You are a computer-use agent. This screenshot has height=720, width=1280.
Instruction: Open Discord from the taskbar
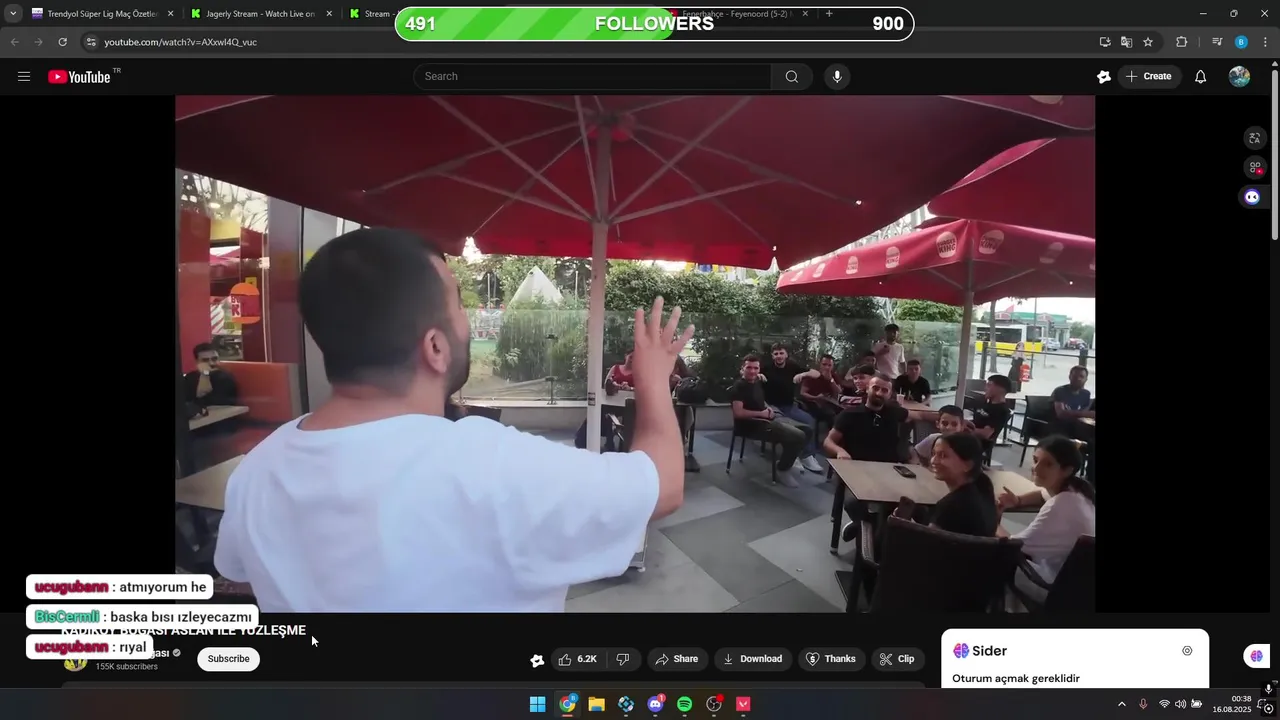pyautogui.click(x=655, y=704)
